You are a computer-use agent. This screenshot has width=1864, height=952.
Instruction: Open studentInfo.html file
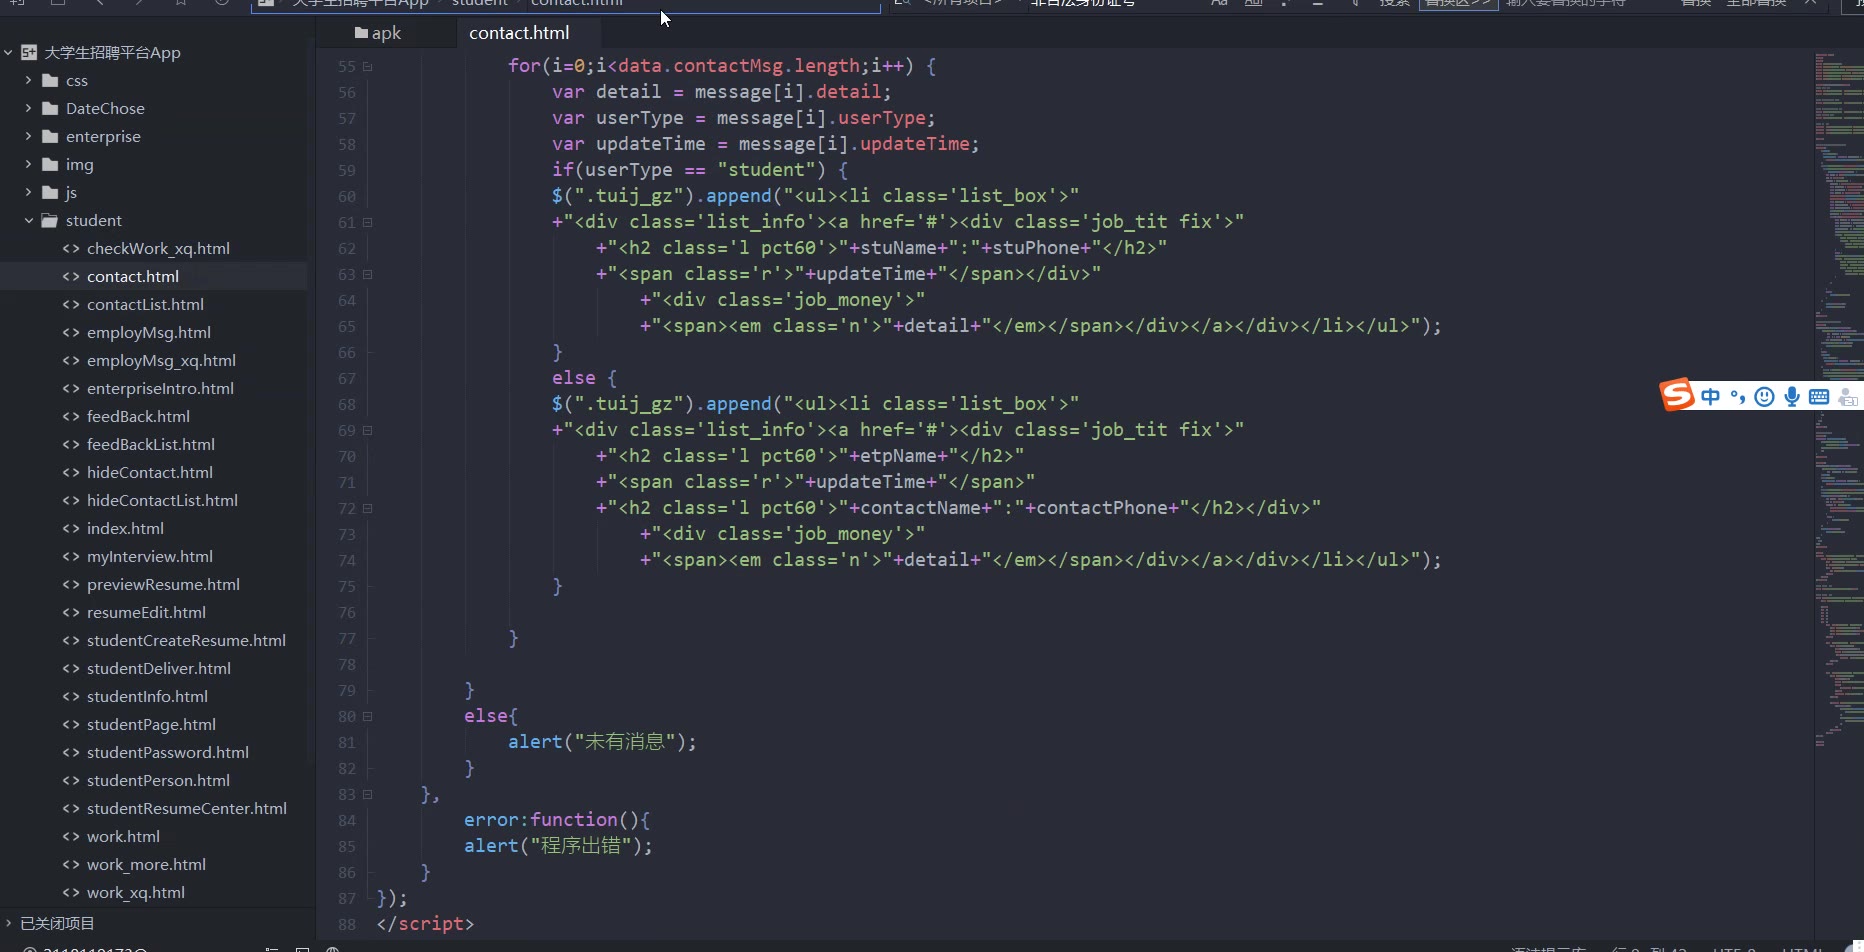click(147, 696)
